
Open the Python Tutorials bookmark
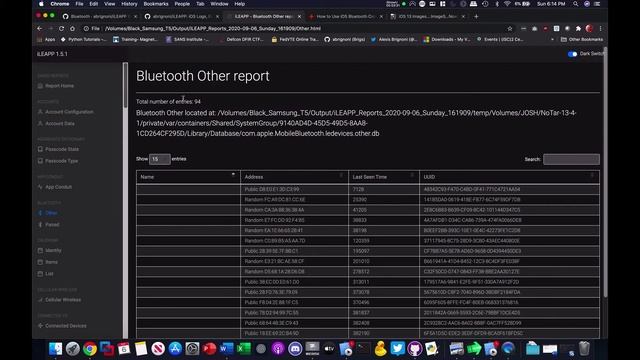[x=84, y=40]
